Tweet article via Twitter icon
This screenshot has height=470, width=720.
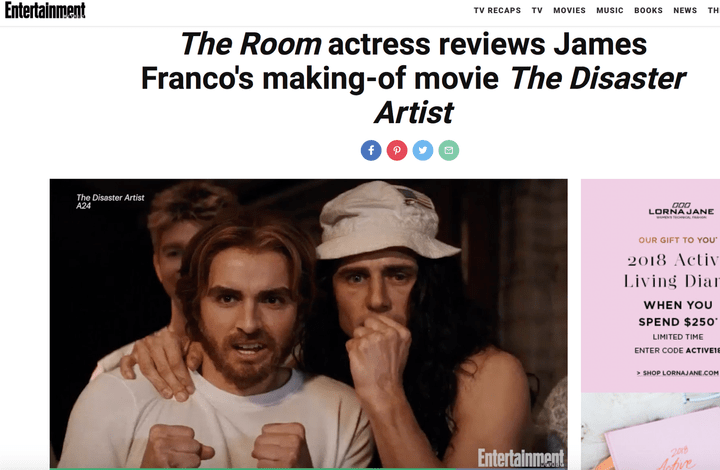click(423, 150)
